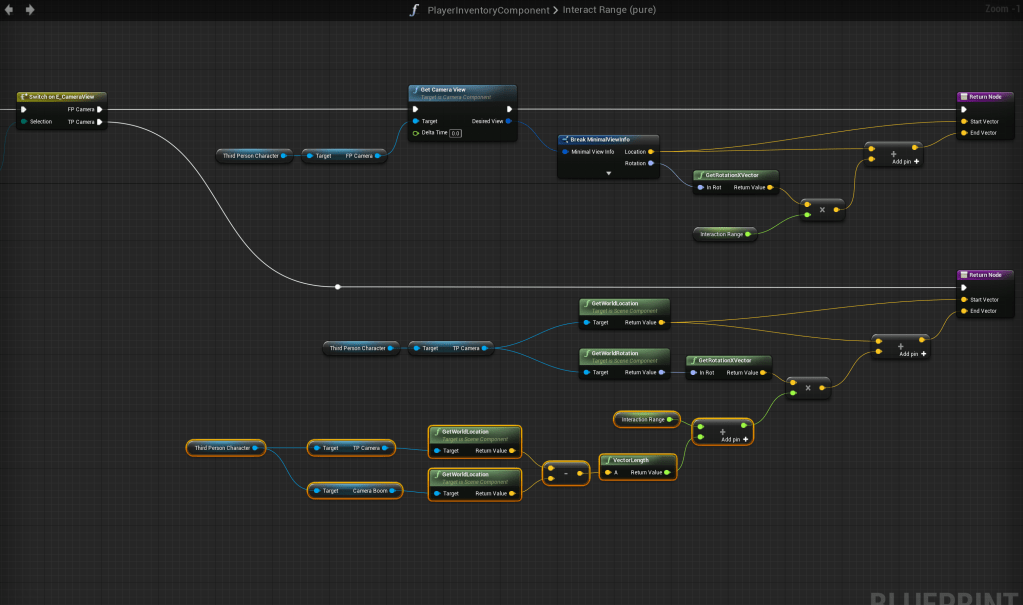Image resolution: width=1023 pixels, height=605 pixels.
Task: Click the VectorLength node function icon
Action: (x=606, y=460)
